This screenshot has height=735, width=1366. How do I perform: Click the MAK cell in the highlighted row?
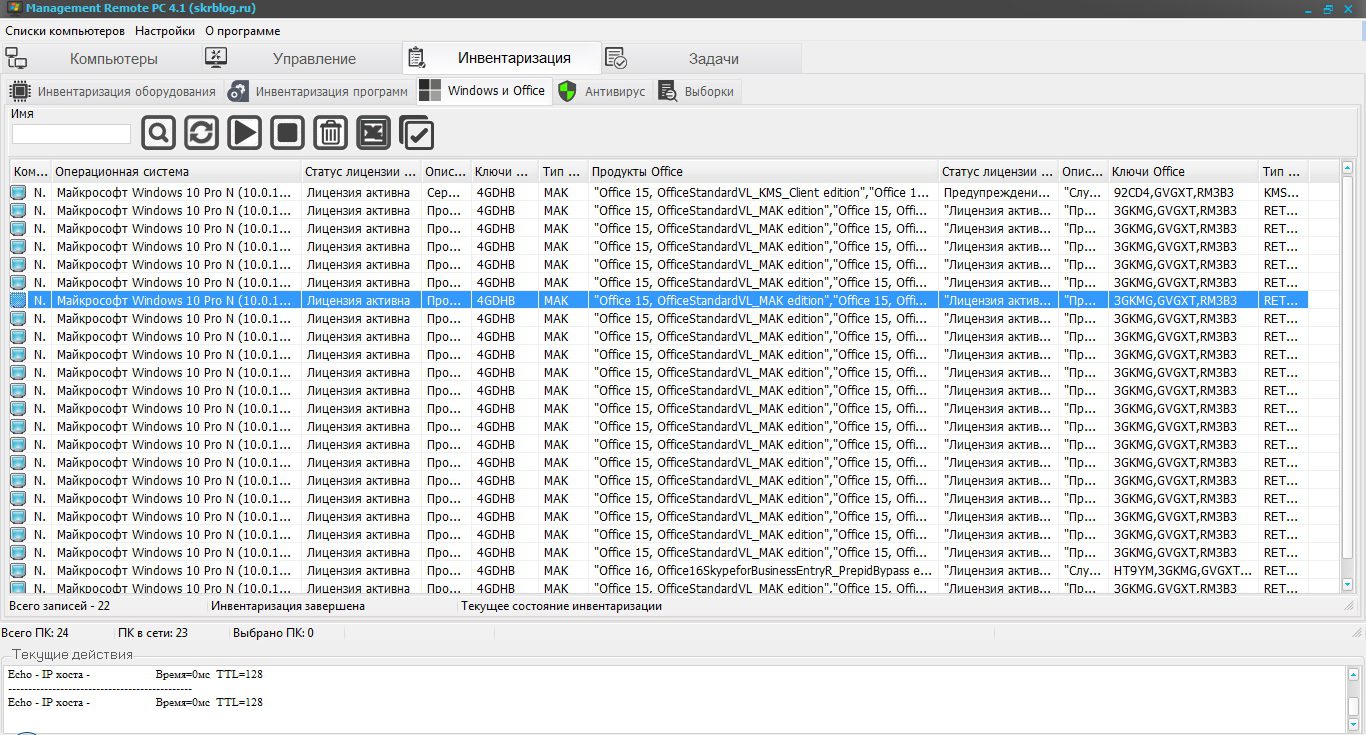[x=563, y=300]
